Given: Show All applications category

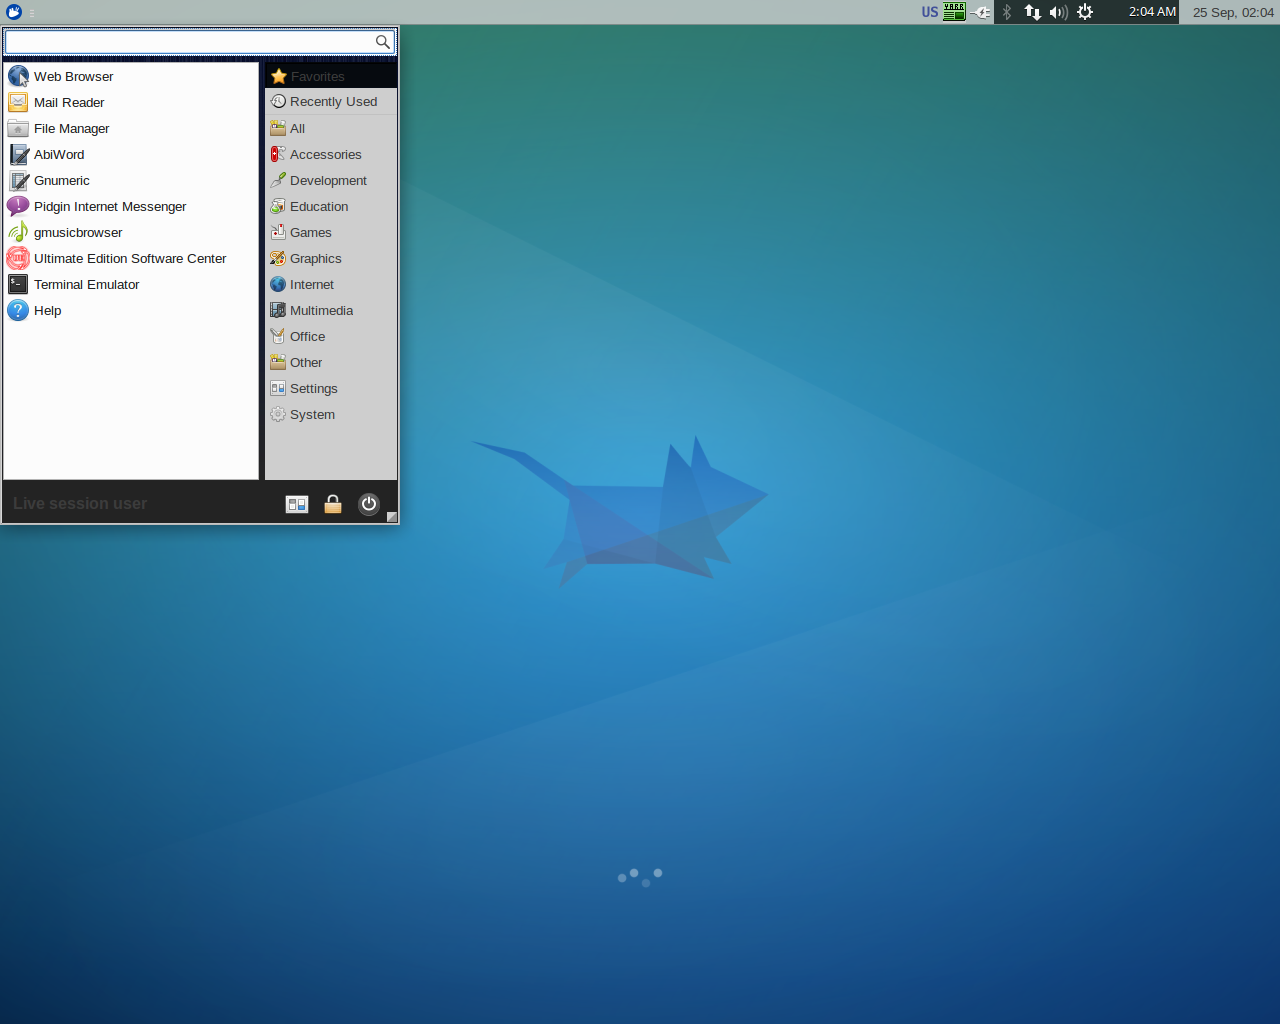Looking at the screenshot, I should point(331,128).
